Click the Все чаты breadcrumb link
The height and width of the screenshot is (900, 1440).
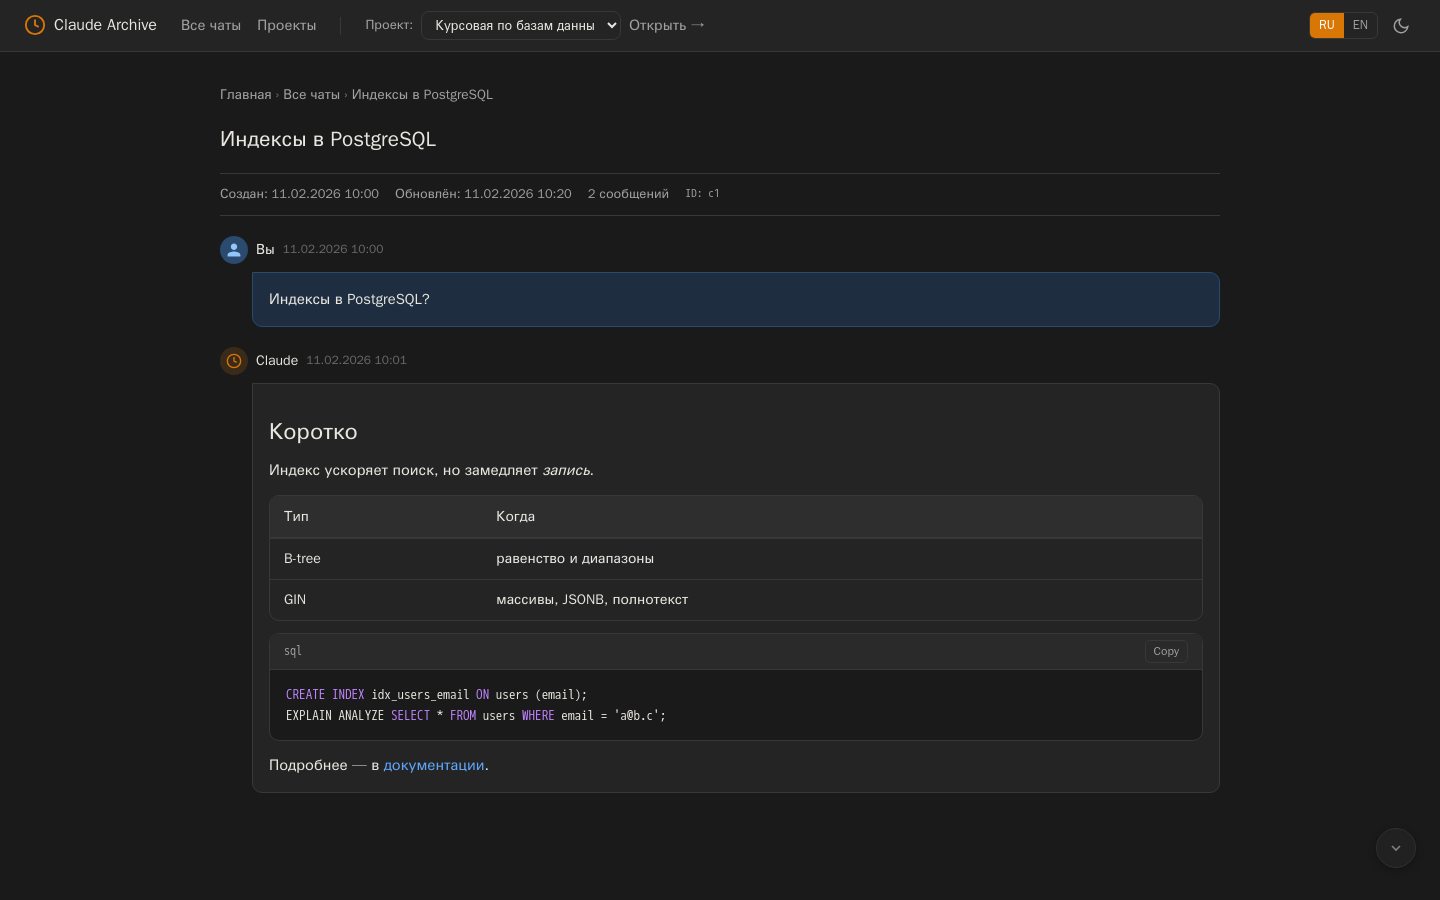[312, 95]
